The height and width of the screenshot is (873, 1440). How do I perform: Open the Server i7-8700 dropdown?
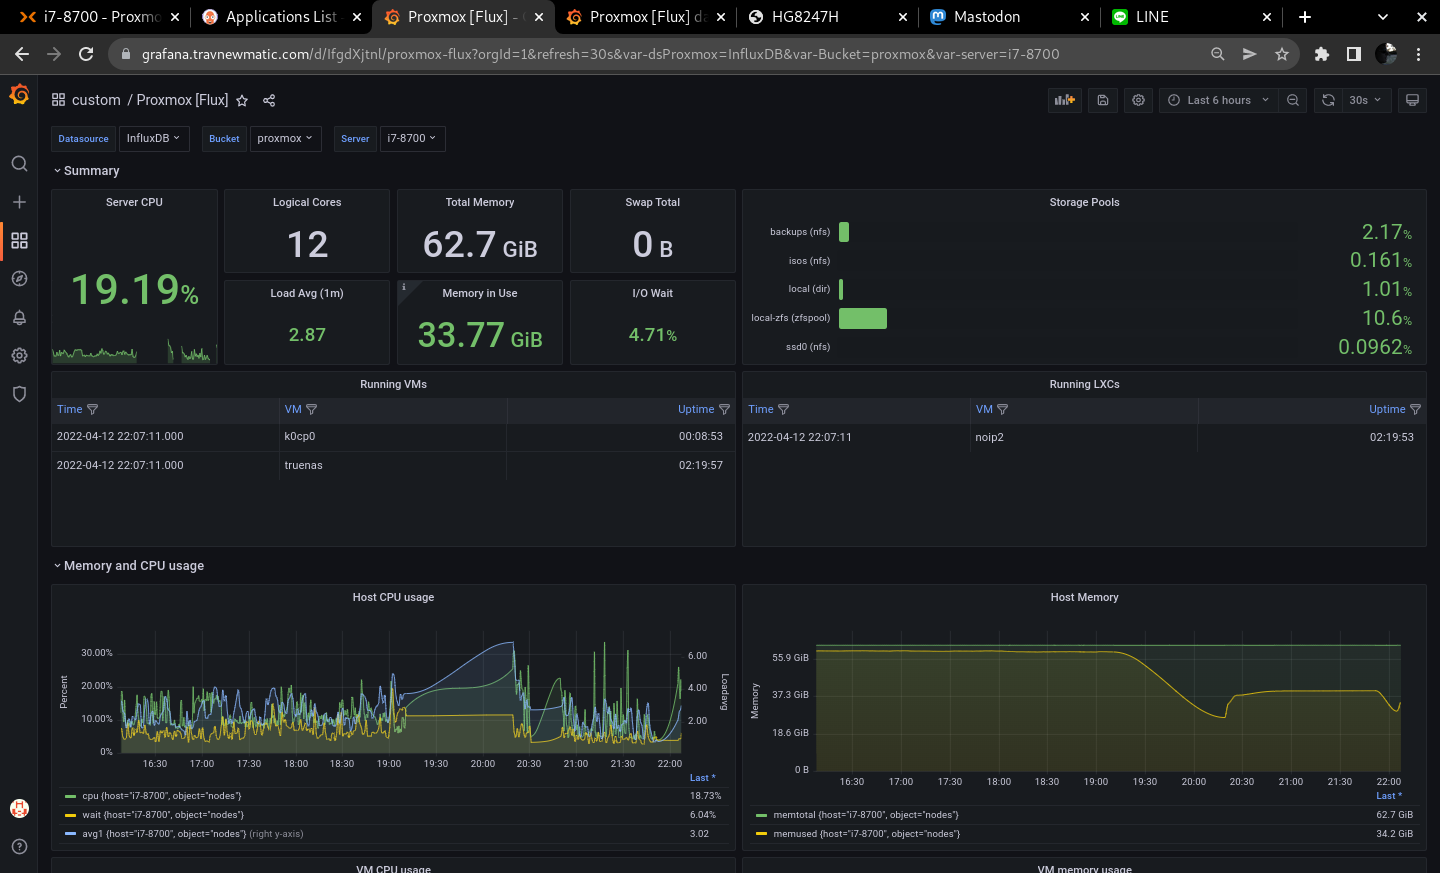tap(412, 139)
